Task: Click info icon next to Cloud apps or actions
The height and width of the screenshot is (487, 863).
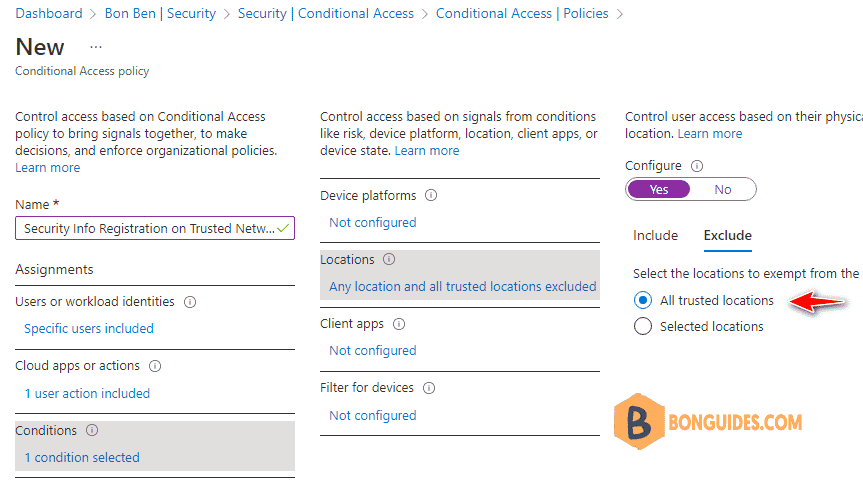Action: 155,366
